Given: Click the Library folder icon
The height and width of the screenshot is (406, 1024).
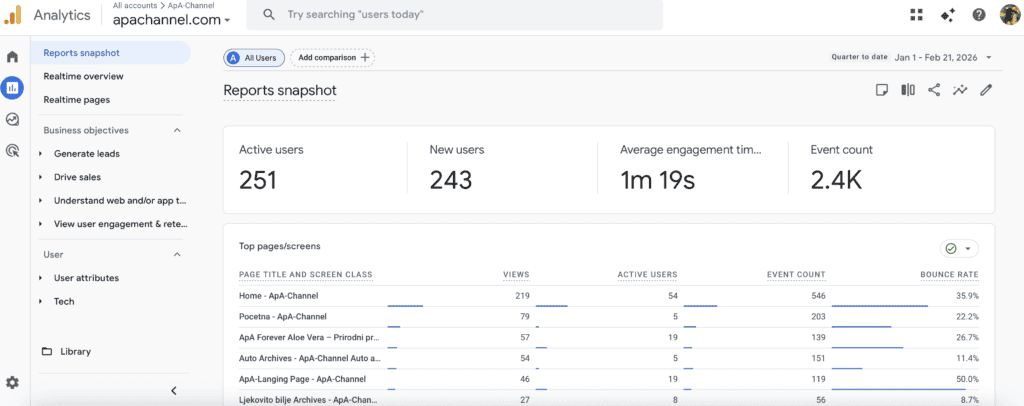Looking at the screenshot, I should coord(46,351).
